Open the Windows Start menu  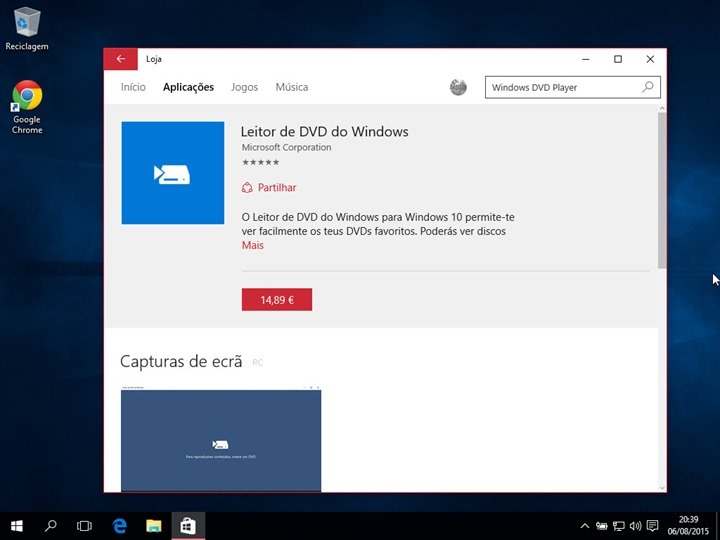pos(17,526)
